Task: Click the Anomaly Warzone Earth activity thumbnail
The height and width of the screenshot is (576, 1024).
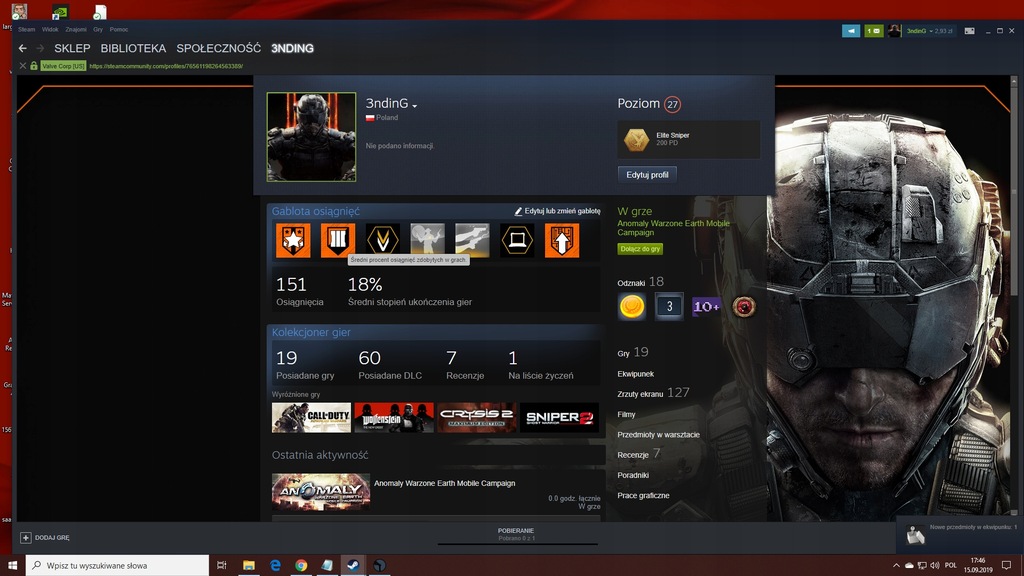Action: coord(321,492)
